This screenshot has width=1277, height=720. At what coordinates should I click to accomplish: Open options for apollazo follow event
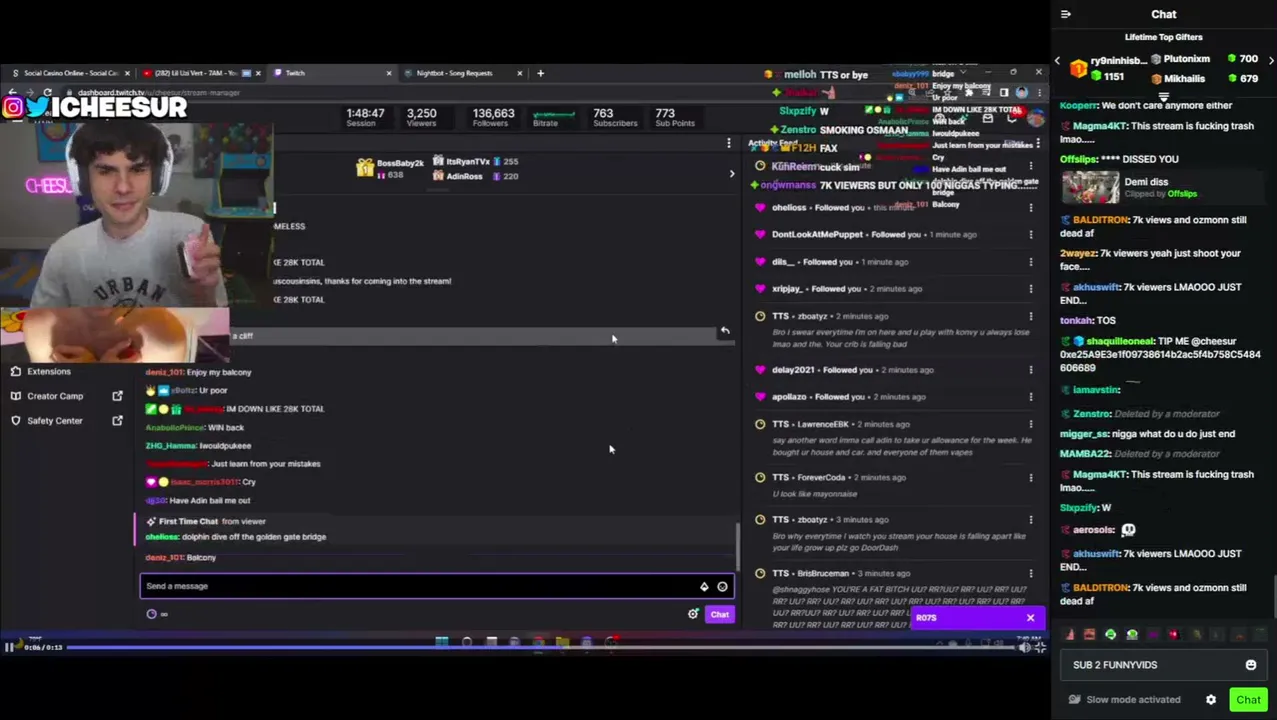point(1031,397)
